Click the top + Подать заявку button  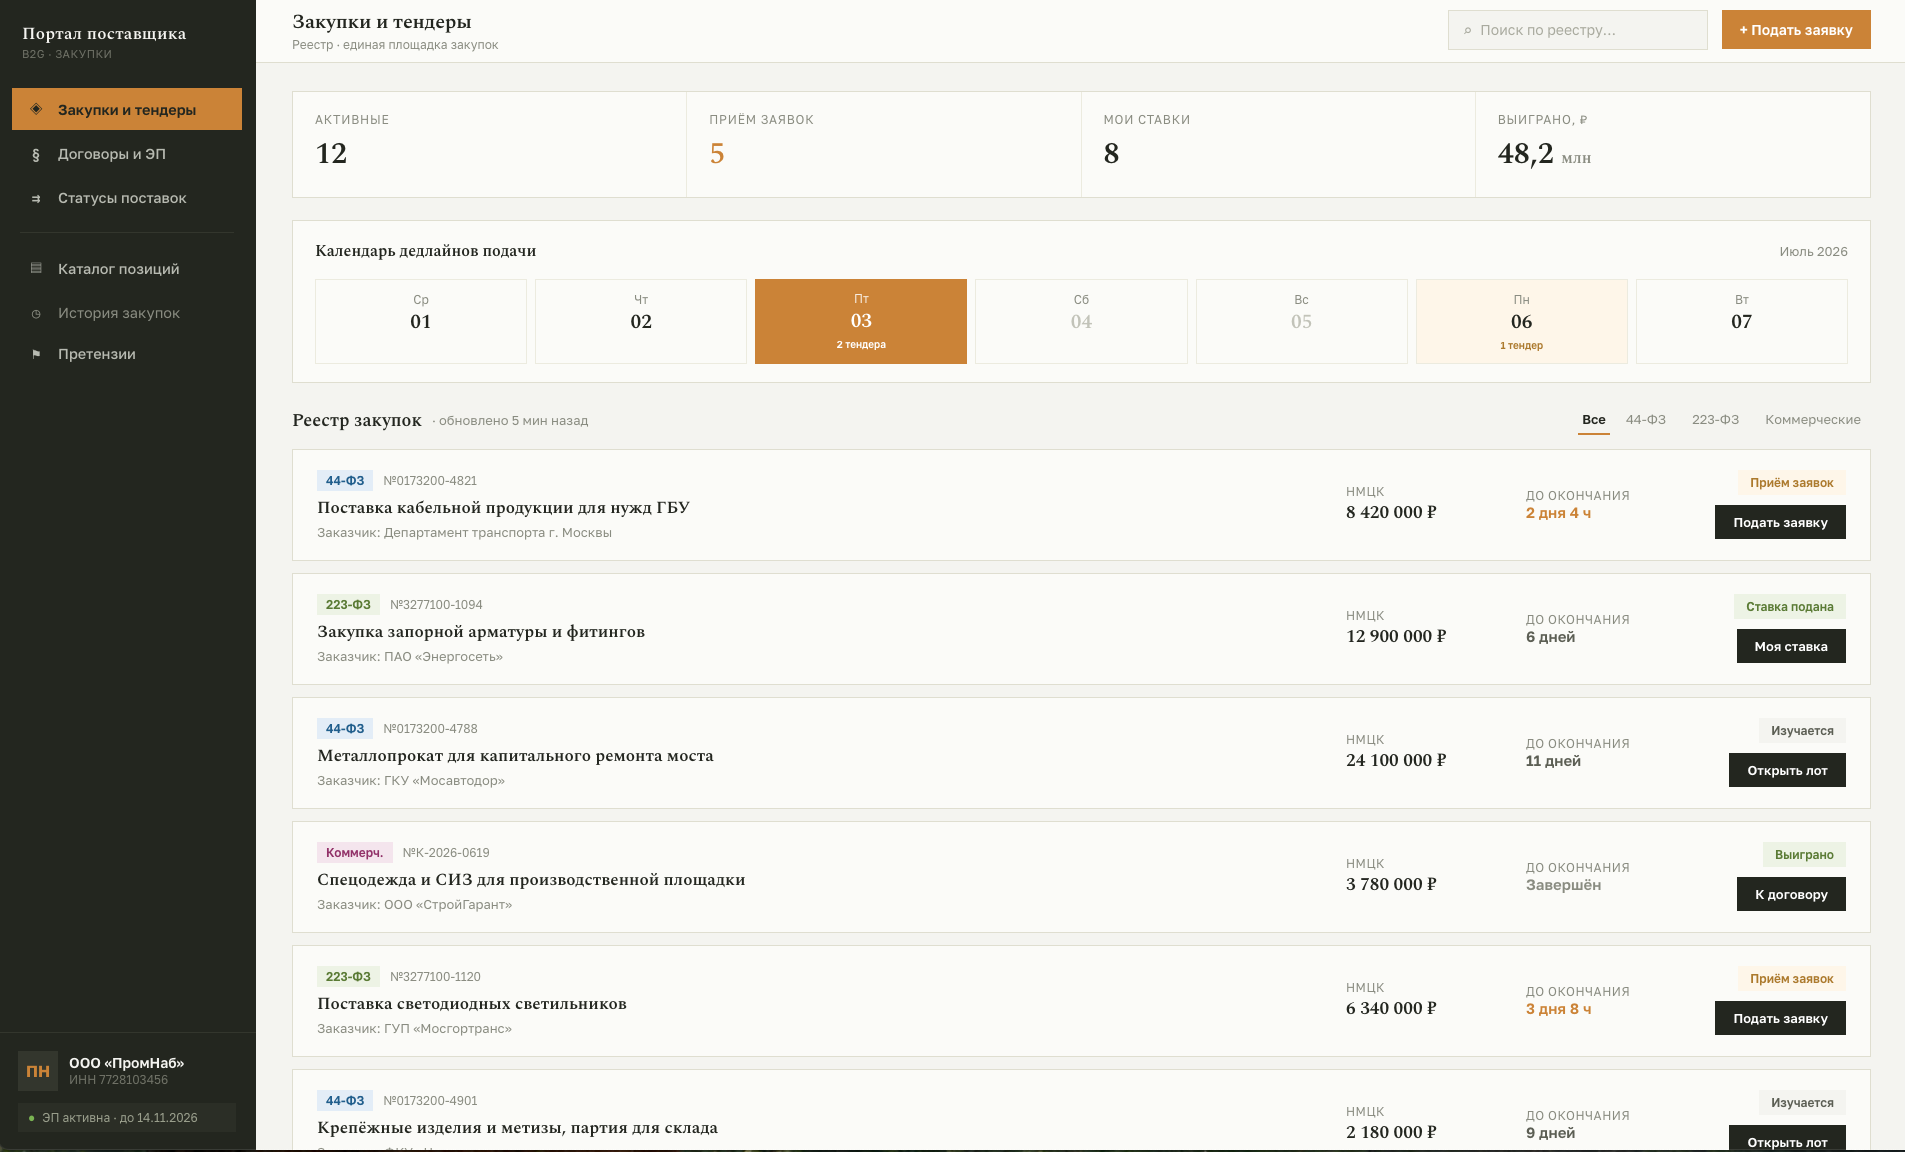coord(1796,30)
